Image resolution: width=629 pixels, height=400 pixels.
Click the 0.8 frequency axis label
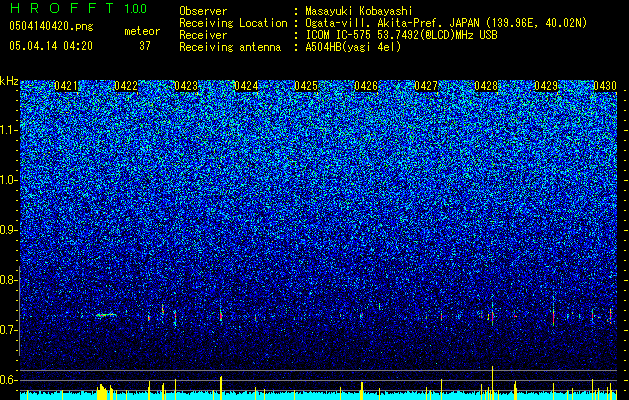coord(8,280)
